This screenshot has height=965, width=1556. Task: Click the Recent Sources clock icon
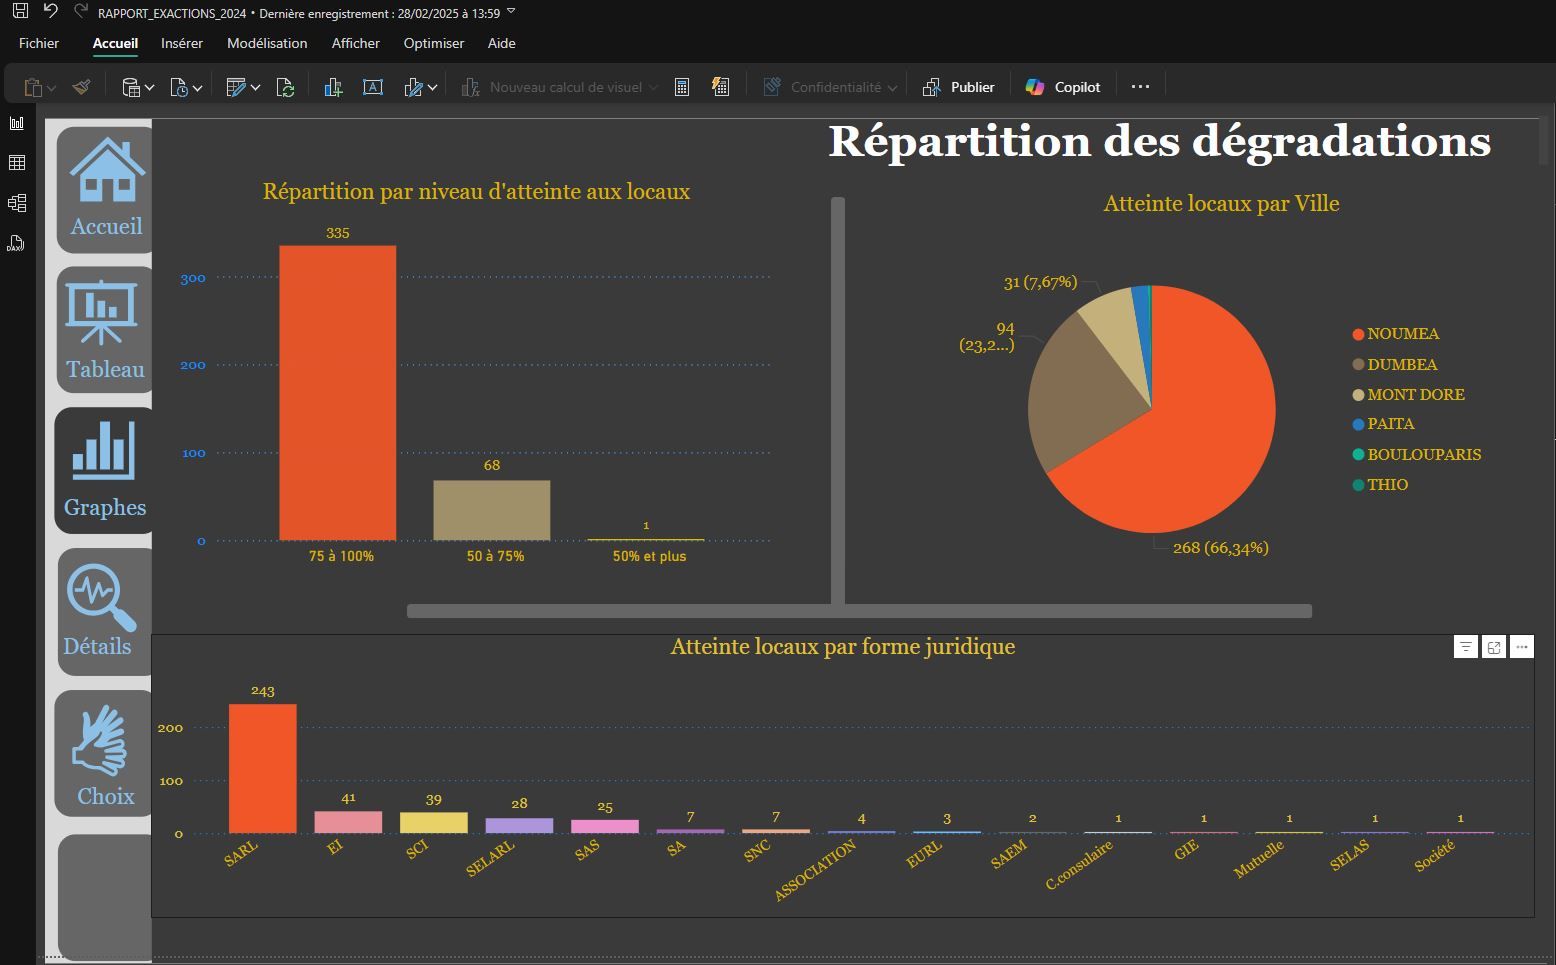pyautogui.click(x=179, y=87)
